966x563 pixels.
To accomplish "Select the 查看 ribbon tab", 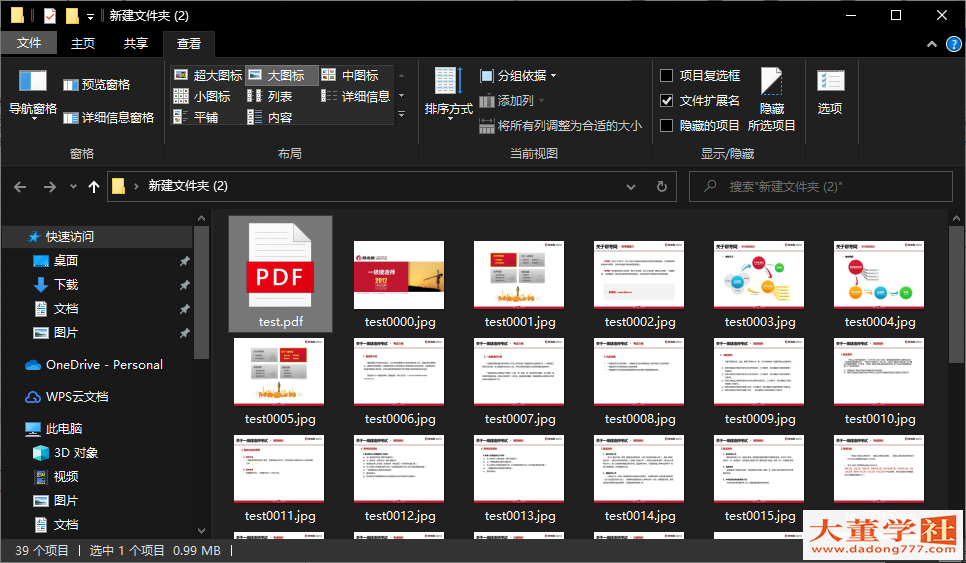I will pyautogui.click(x=189, y=43).
